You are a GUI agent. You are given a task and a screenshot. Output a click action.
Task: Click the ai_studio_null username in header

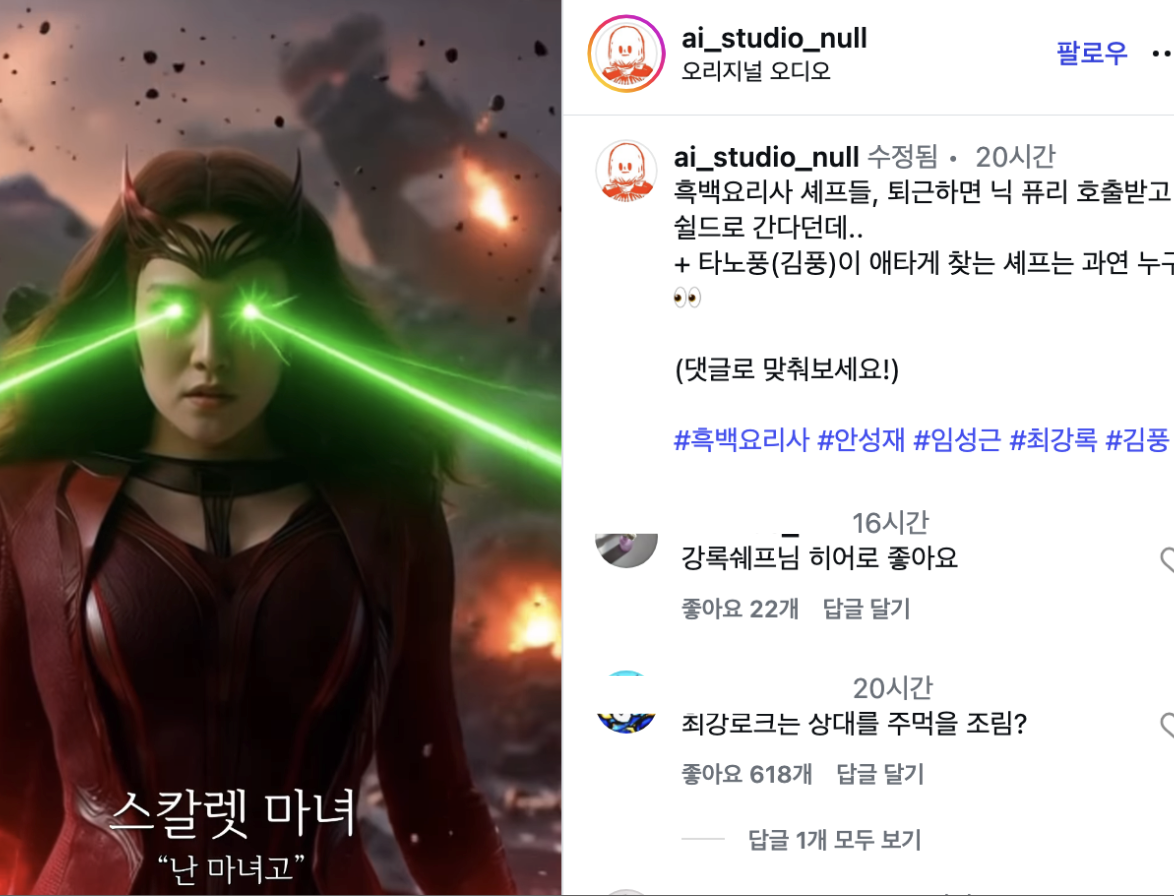(x=774, y=37)
